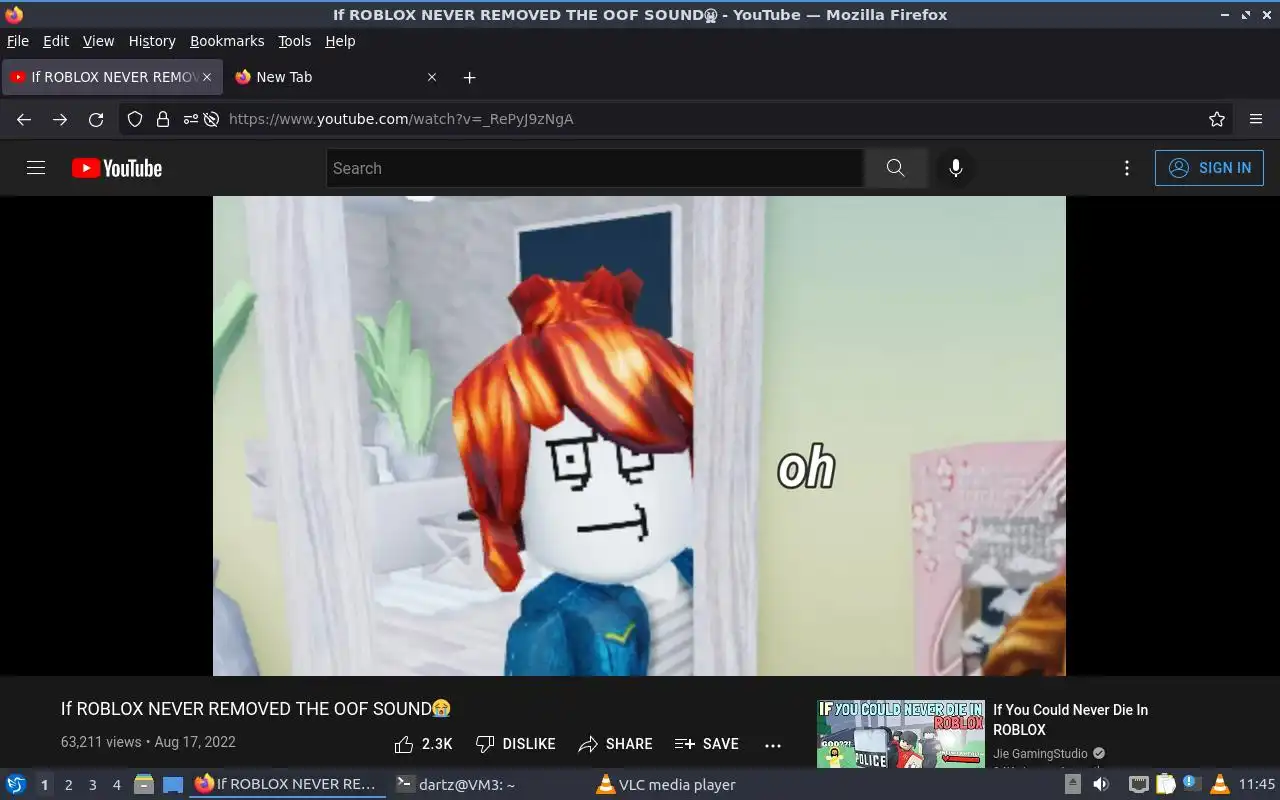Open 'If You Could Never Die In ROBLOX' title
1280x800 pixels.
coord(1070,720)
